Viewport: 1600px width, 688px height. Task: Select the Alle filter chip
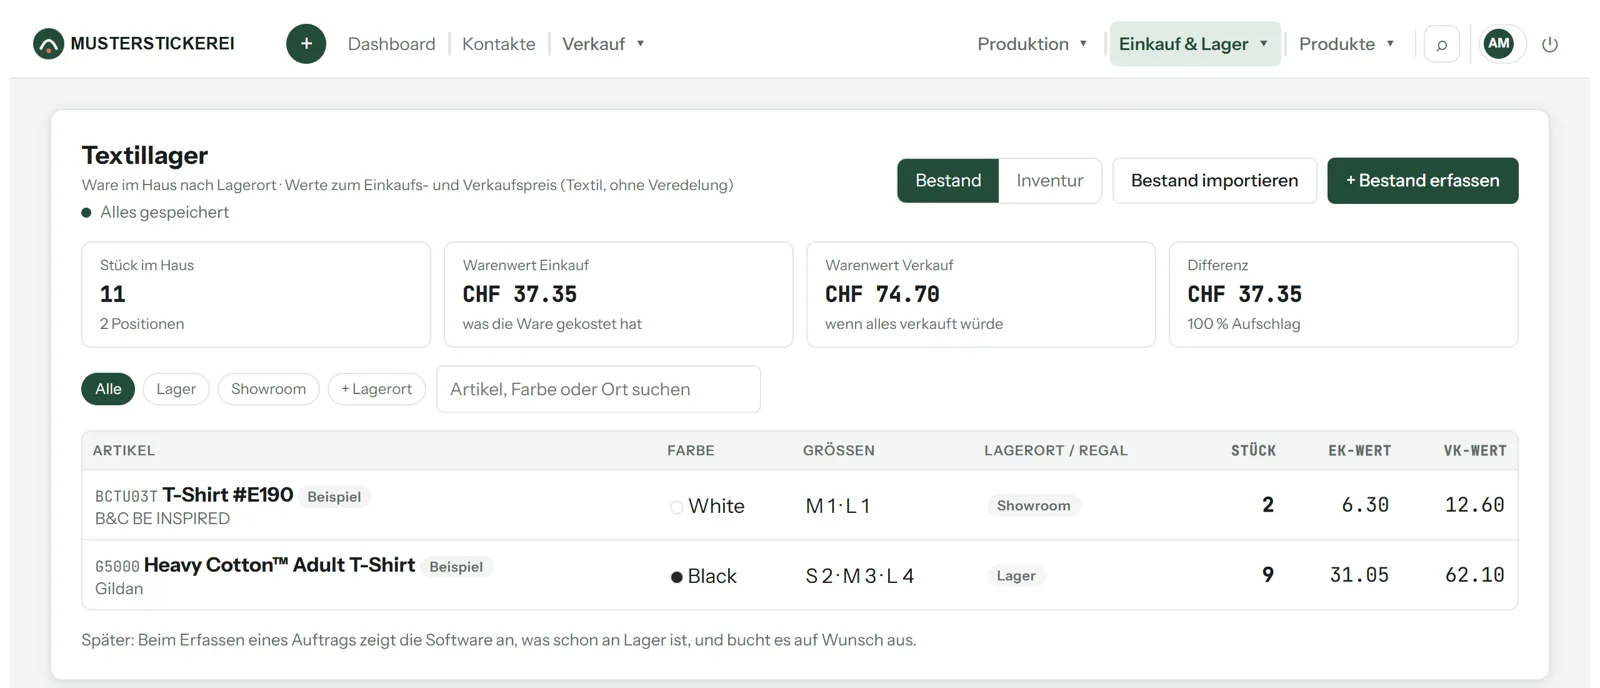point(108,389)
